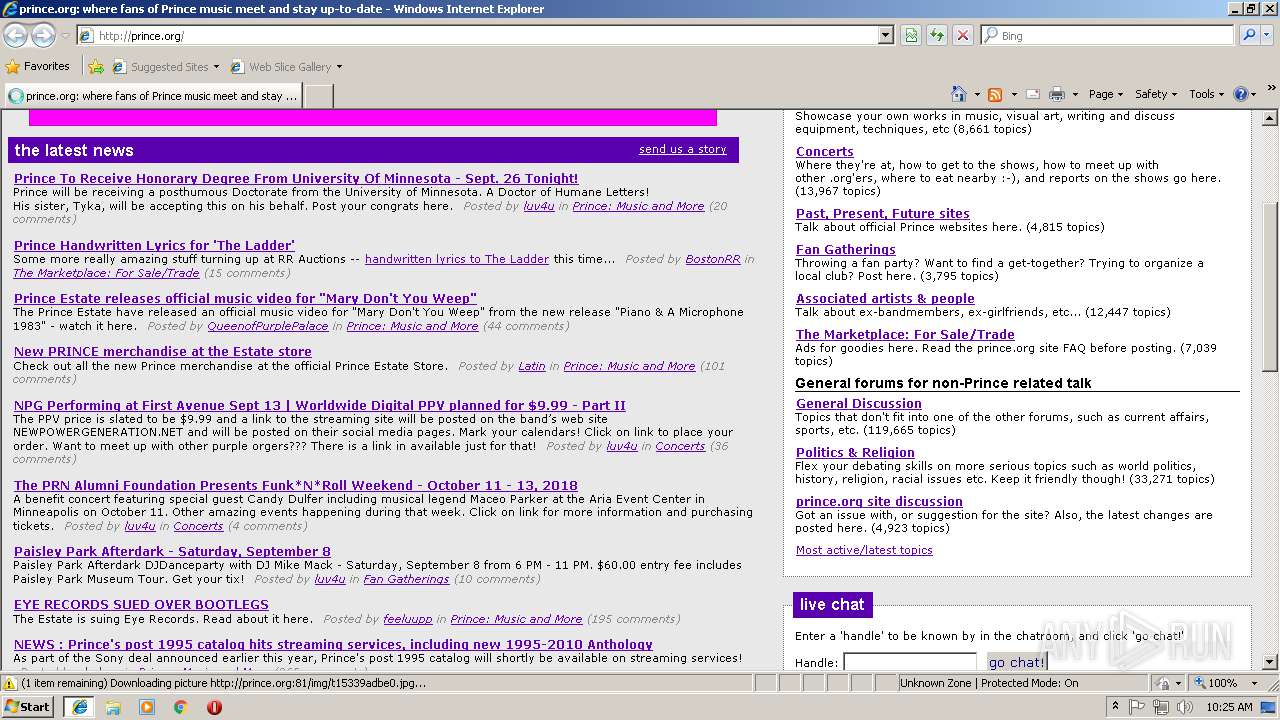Open the NPG First Avenue PPV story

320,405
